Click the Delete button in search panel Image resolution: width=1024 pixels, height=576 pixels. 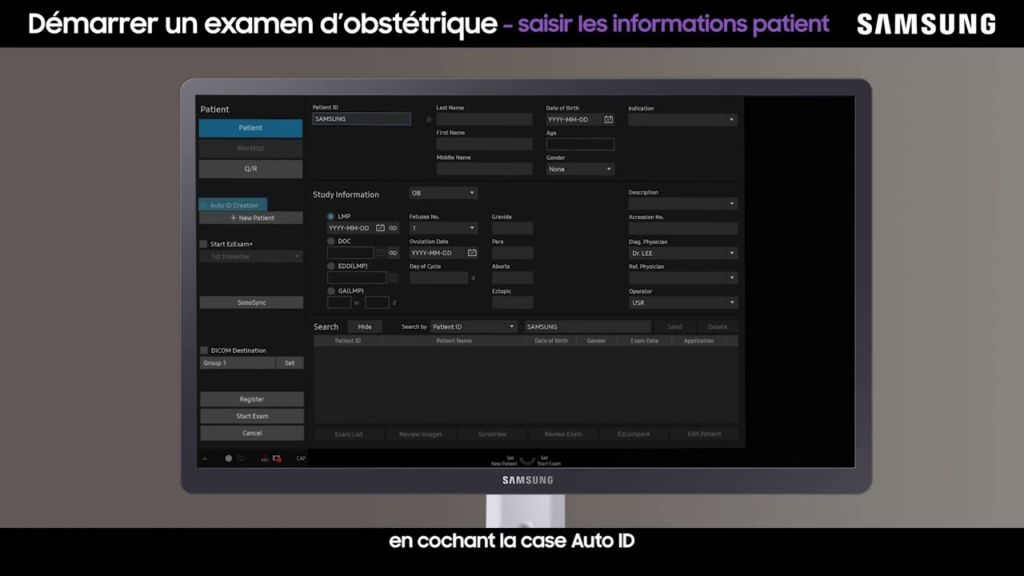coord(717,327)
